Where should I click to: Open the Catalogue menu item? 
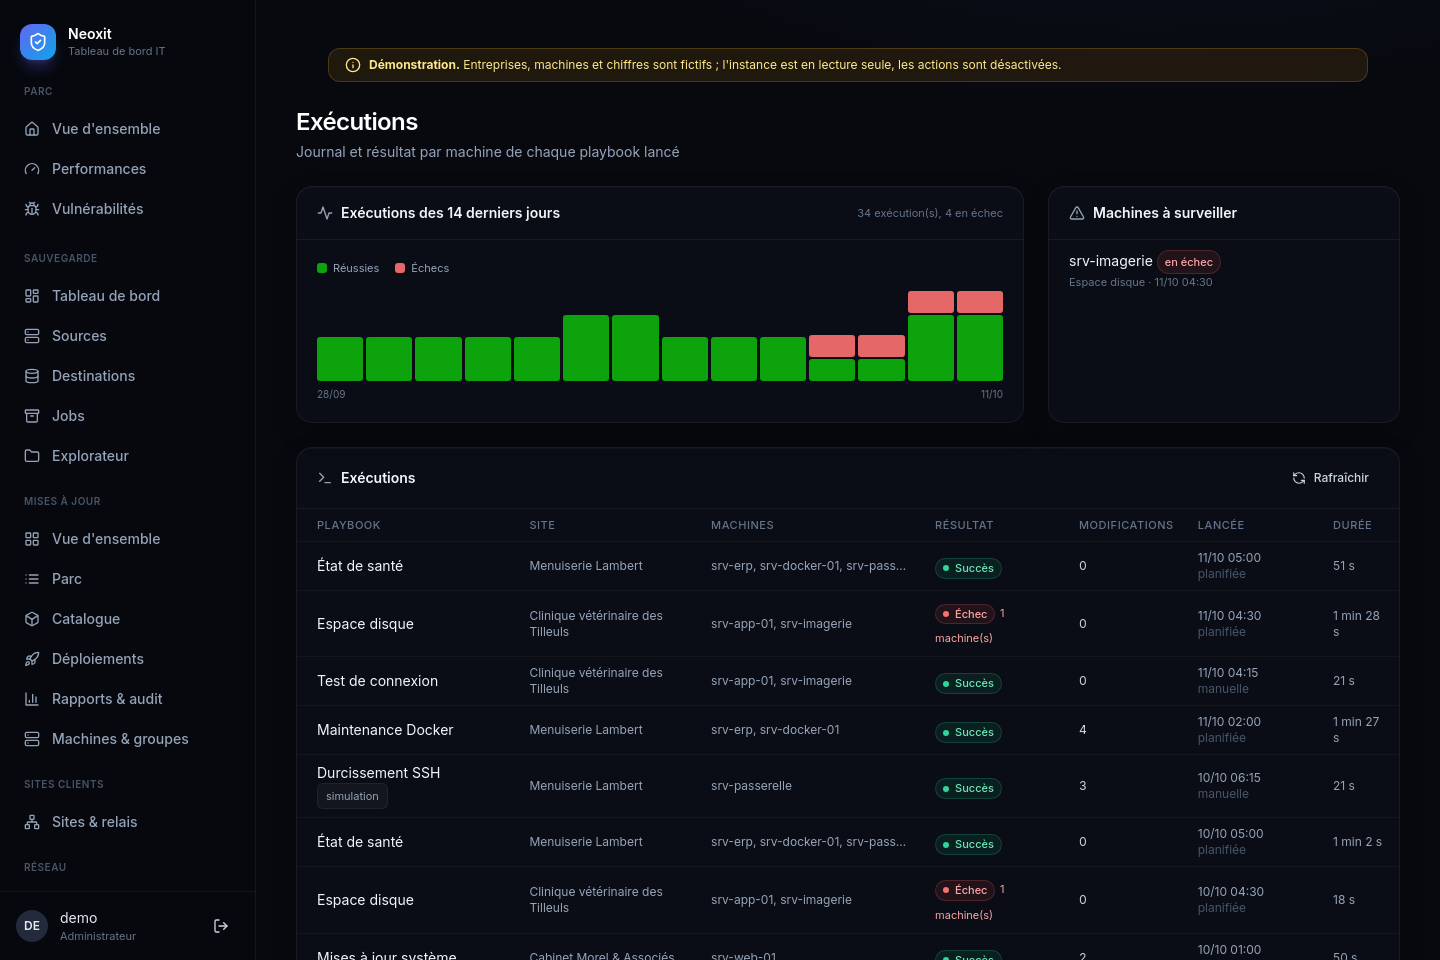(x=127, y=619)
